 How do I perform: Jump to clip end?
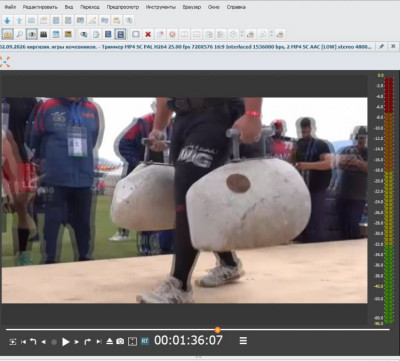[99, 342]
